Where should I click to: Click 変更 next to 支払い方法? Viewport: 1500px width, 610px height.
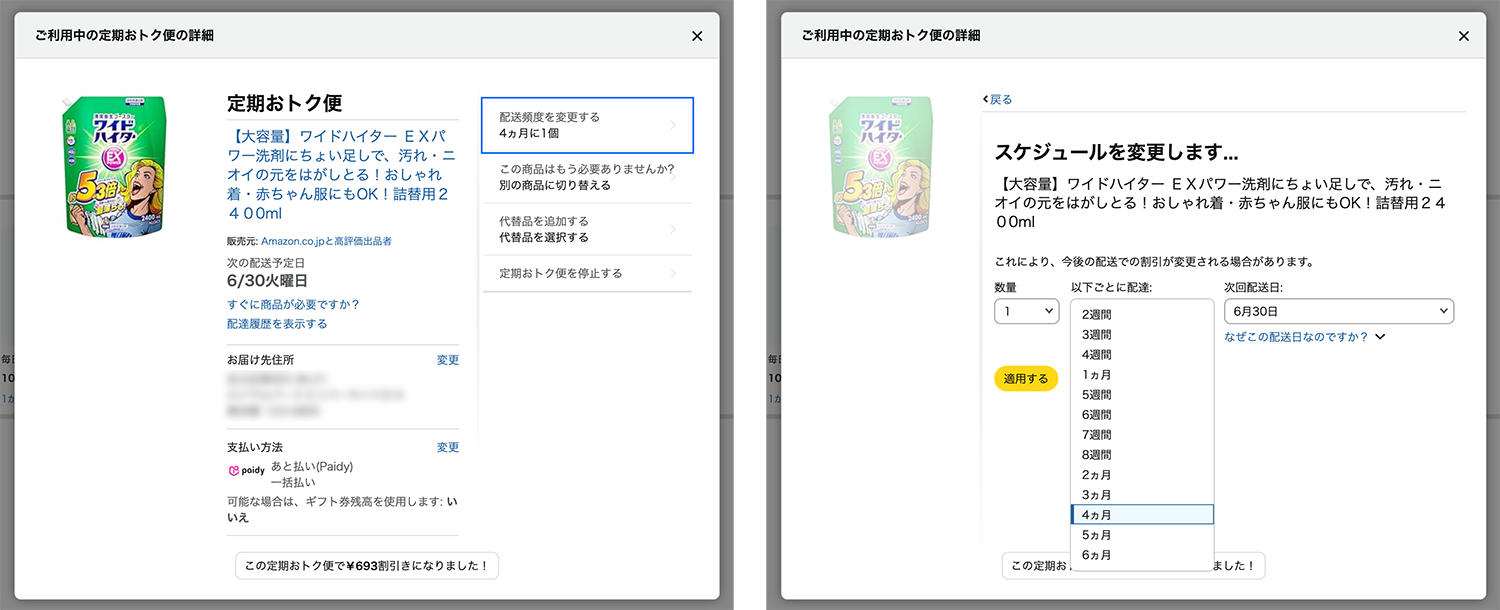[448, 447]
